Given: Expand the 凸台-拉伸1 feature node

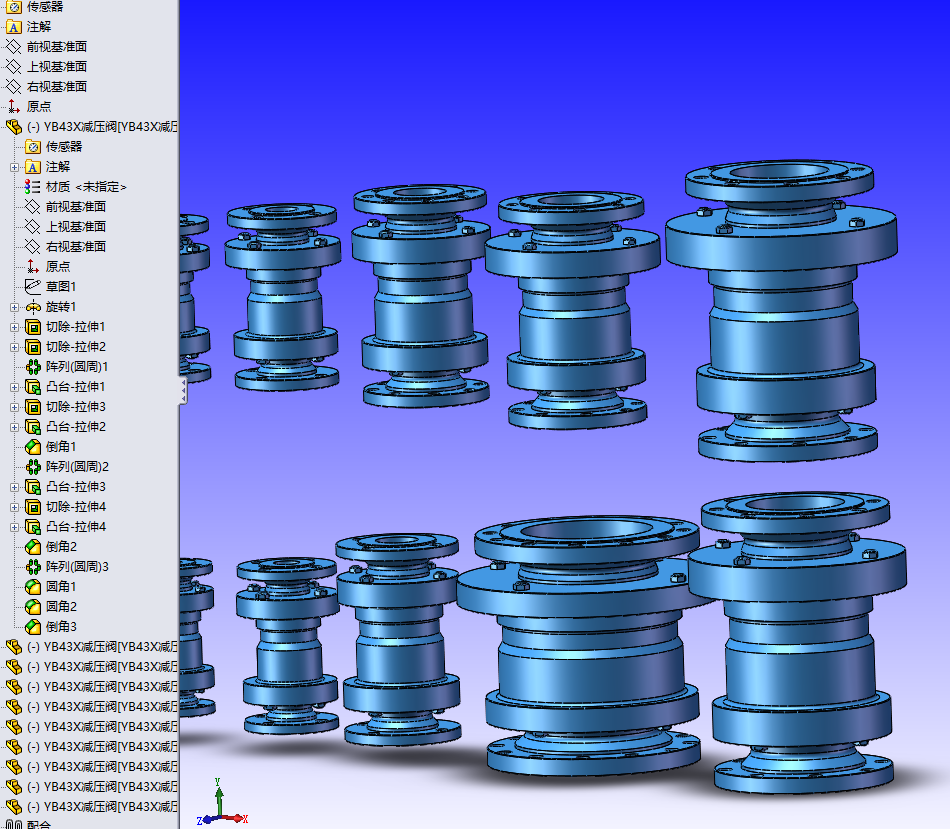Looking at the screenshot, I should [15, 387].
